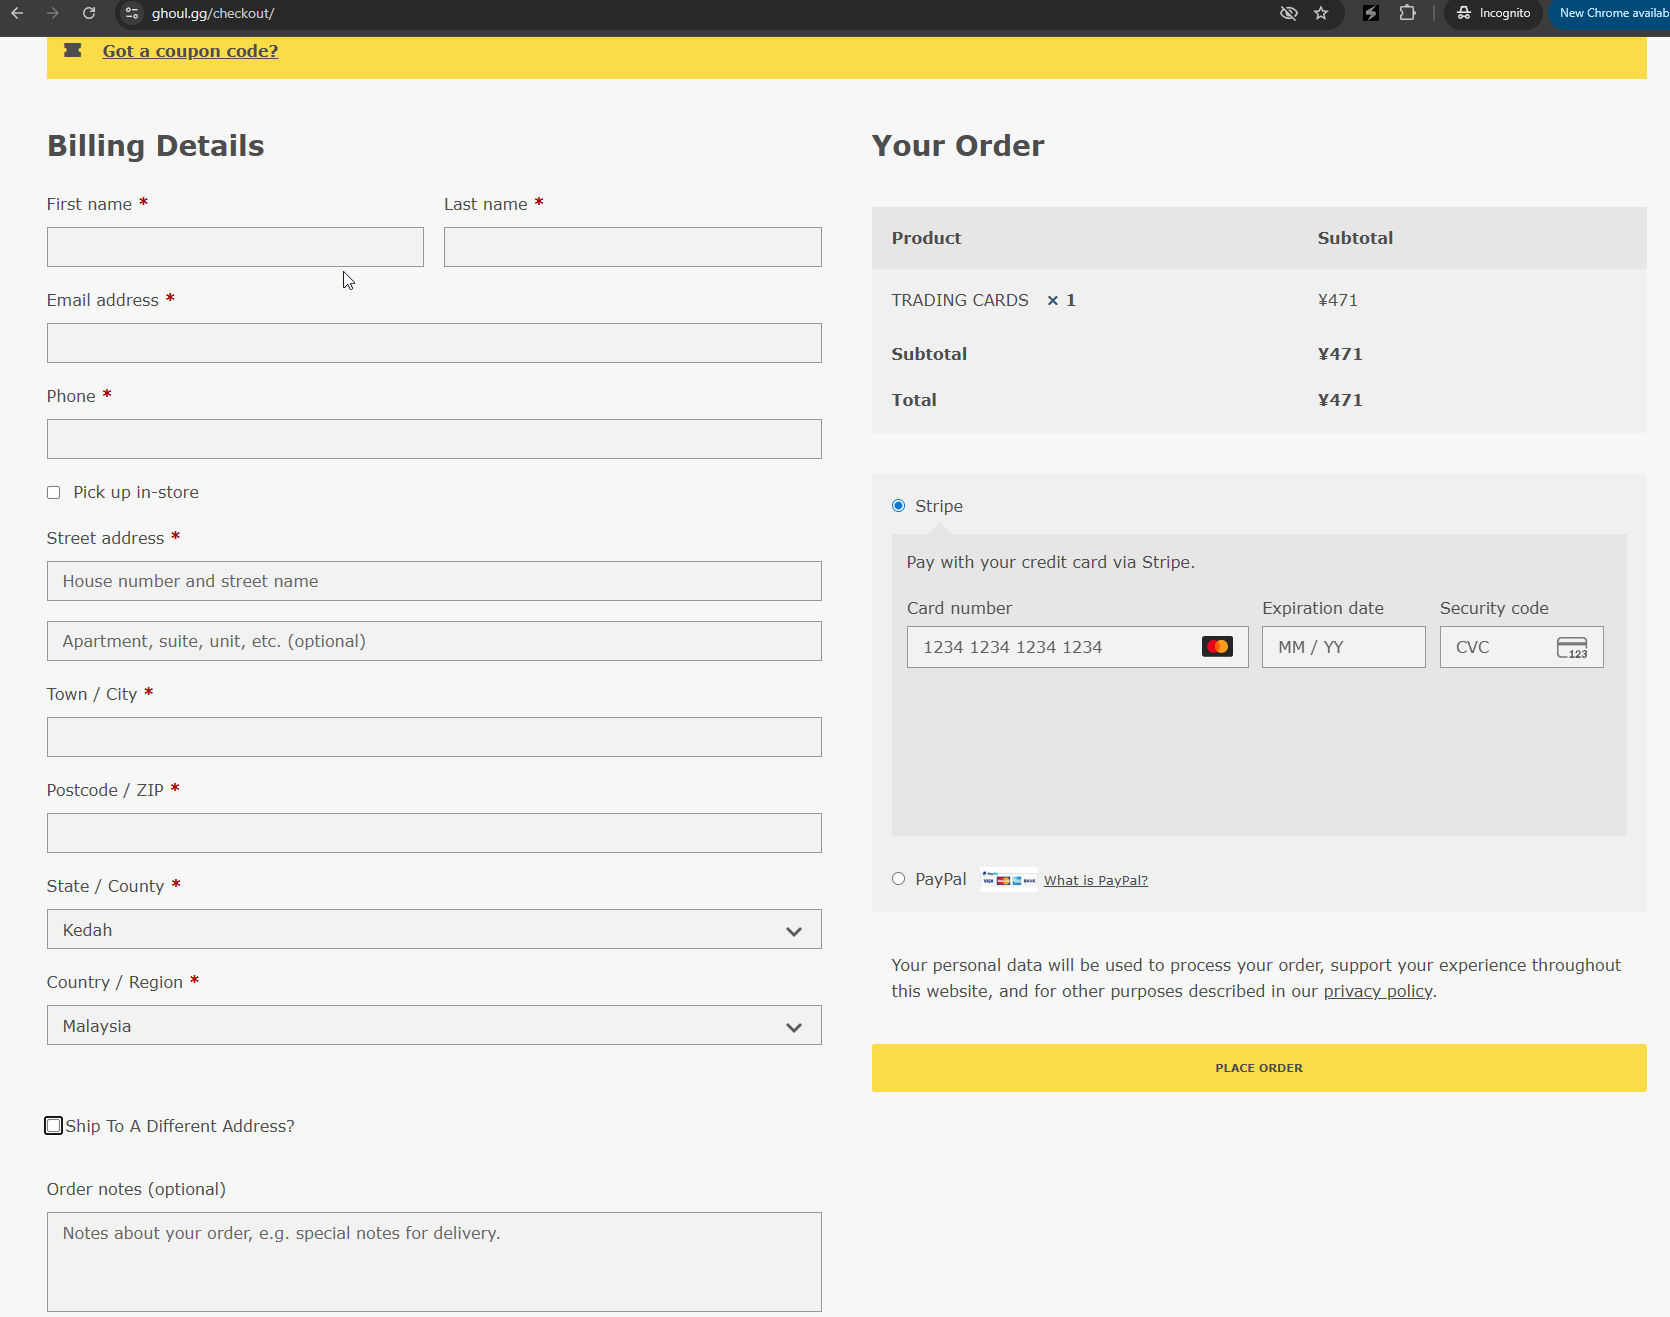Expand the Country / Region dropdown showing Malaysia
The height and width of the screenshot is (1317, 1670).
click(x=434, y=1025)
